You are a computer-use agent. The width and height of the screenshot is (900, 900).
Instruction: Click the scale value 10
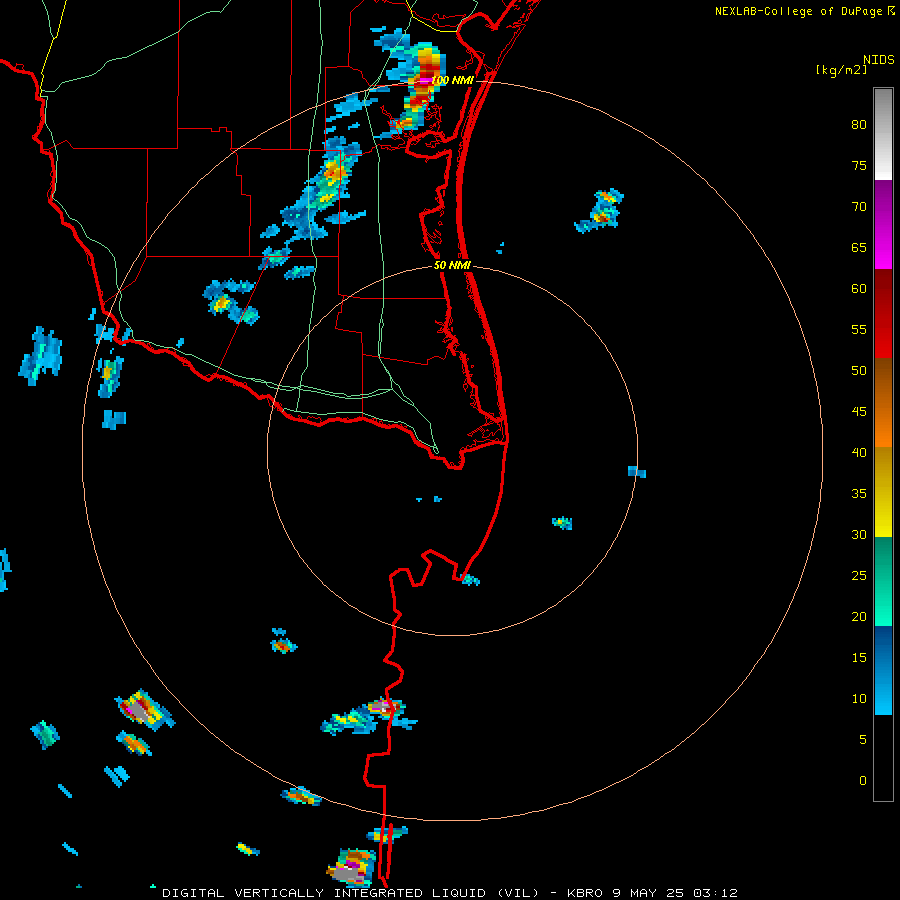tap(859, 699)
